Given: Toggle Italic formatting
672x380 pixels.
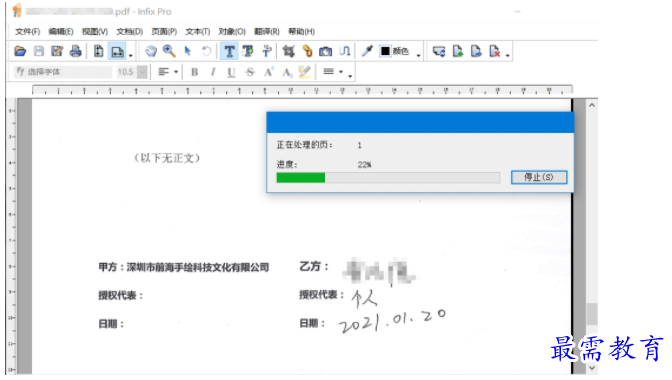Looking at the screenshot, I should [213, 72].
